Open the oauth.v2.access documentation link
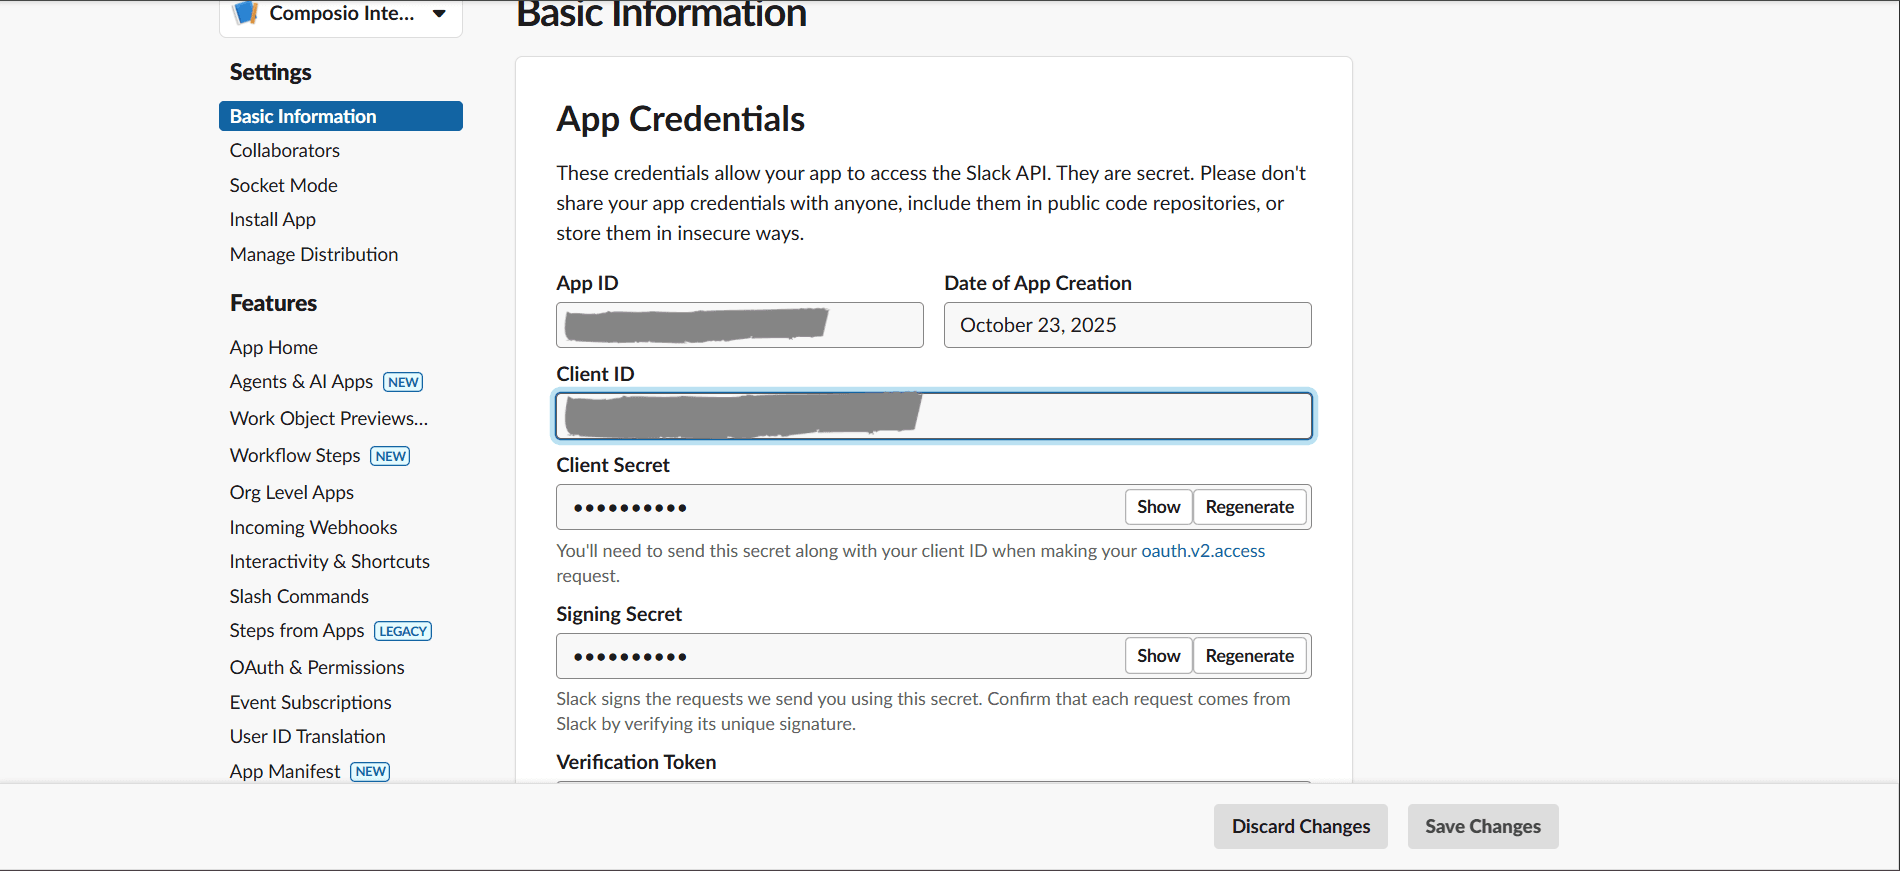Image resolution: width=1900 pixels, height=871 pixels. [x=1203, y=551]
